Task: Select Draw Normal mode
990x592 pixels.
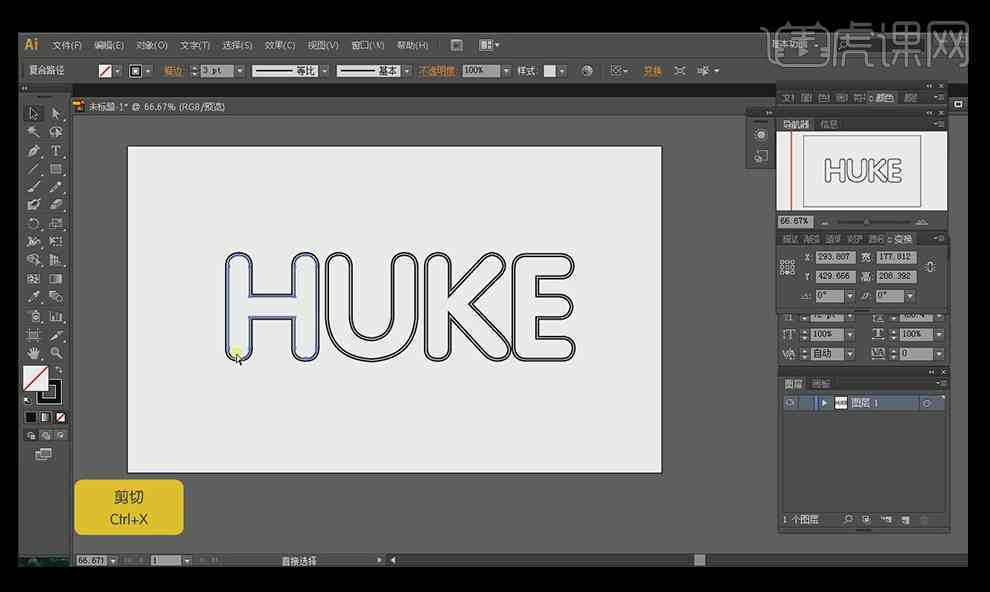Action: 31,435
